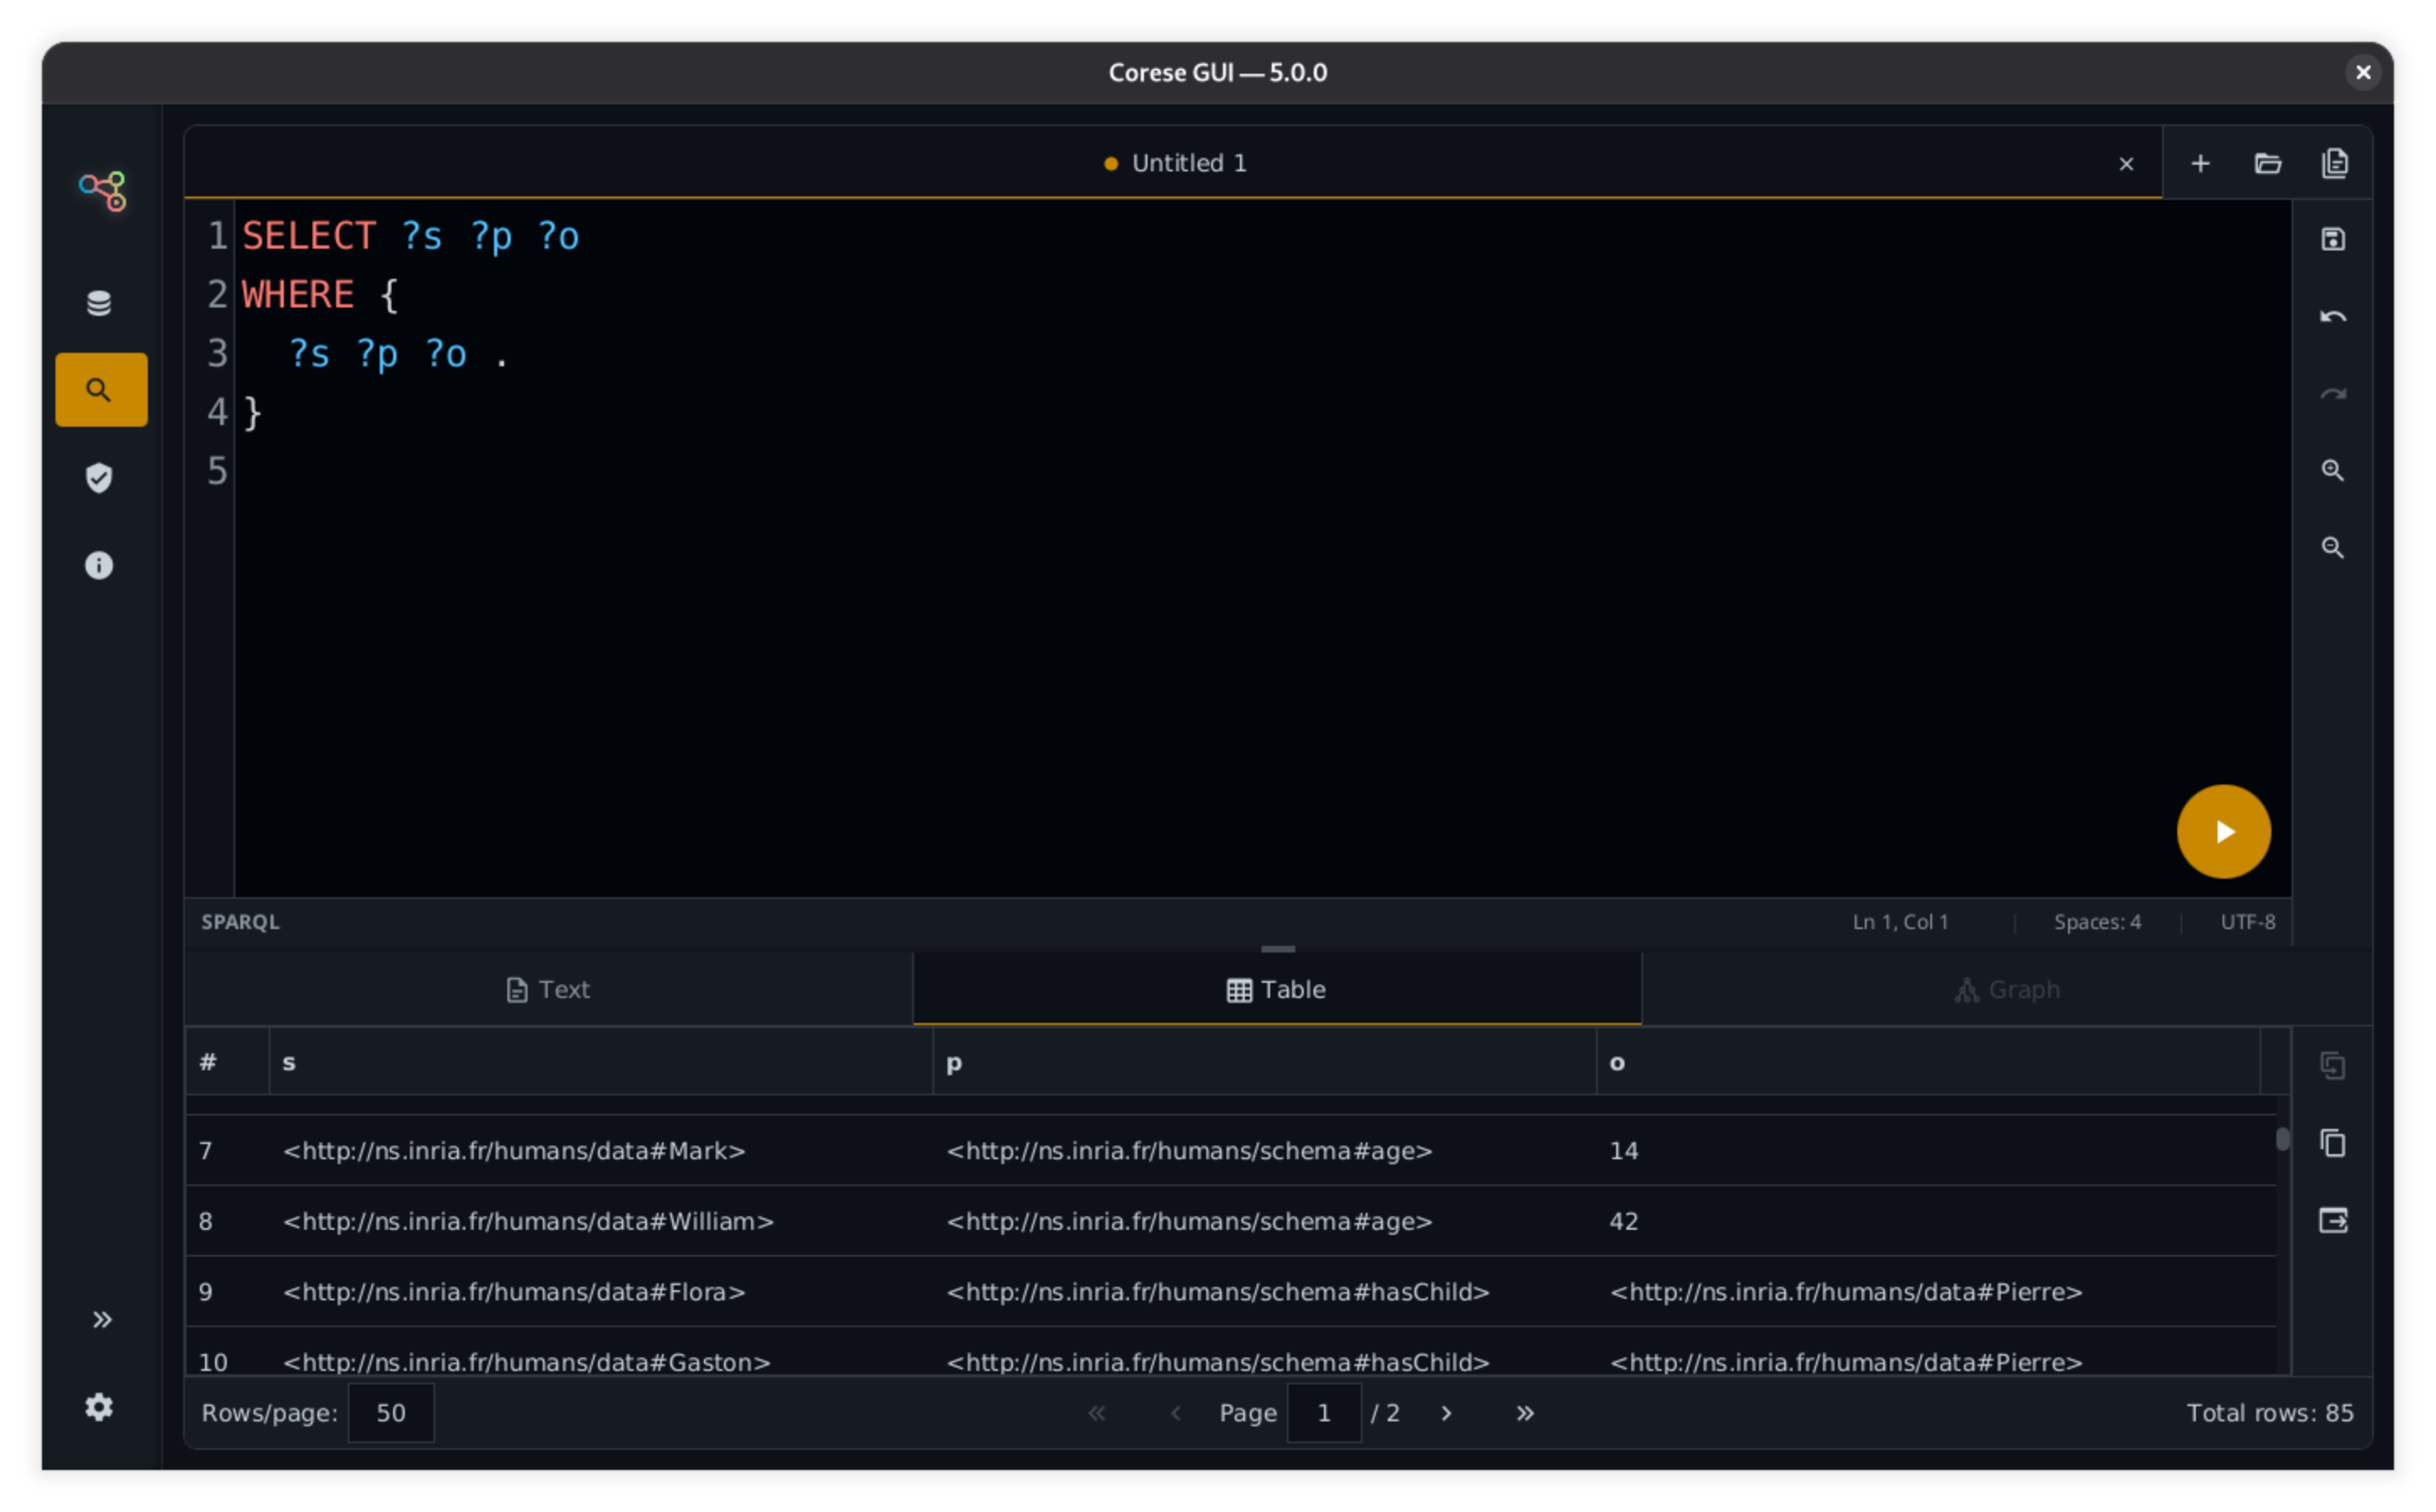The height and width of the screenshot is (1512, 2436).
Task: Save the current query
Action: point(2333,238)
